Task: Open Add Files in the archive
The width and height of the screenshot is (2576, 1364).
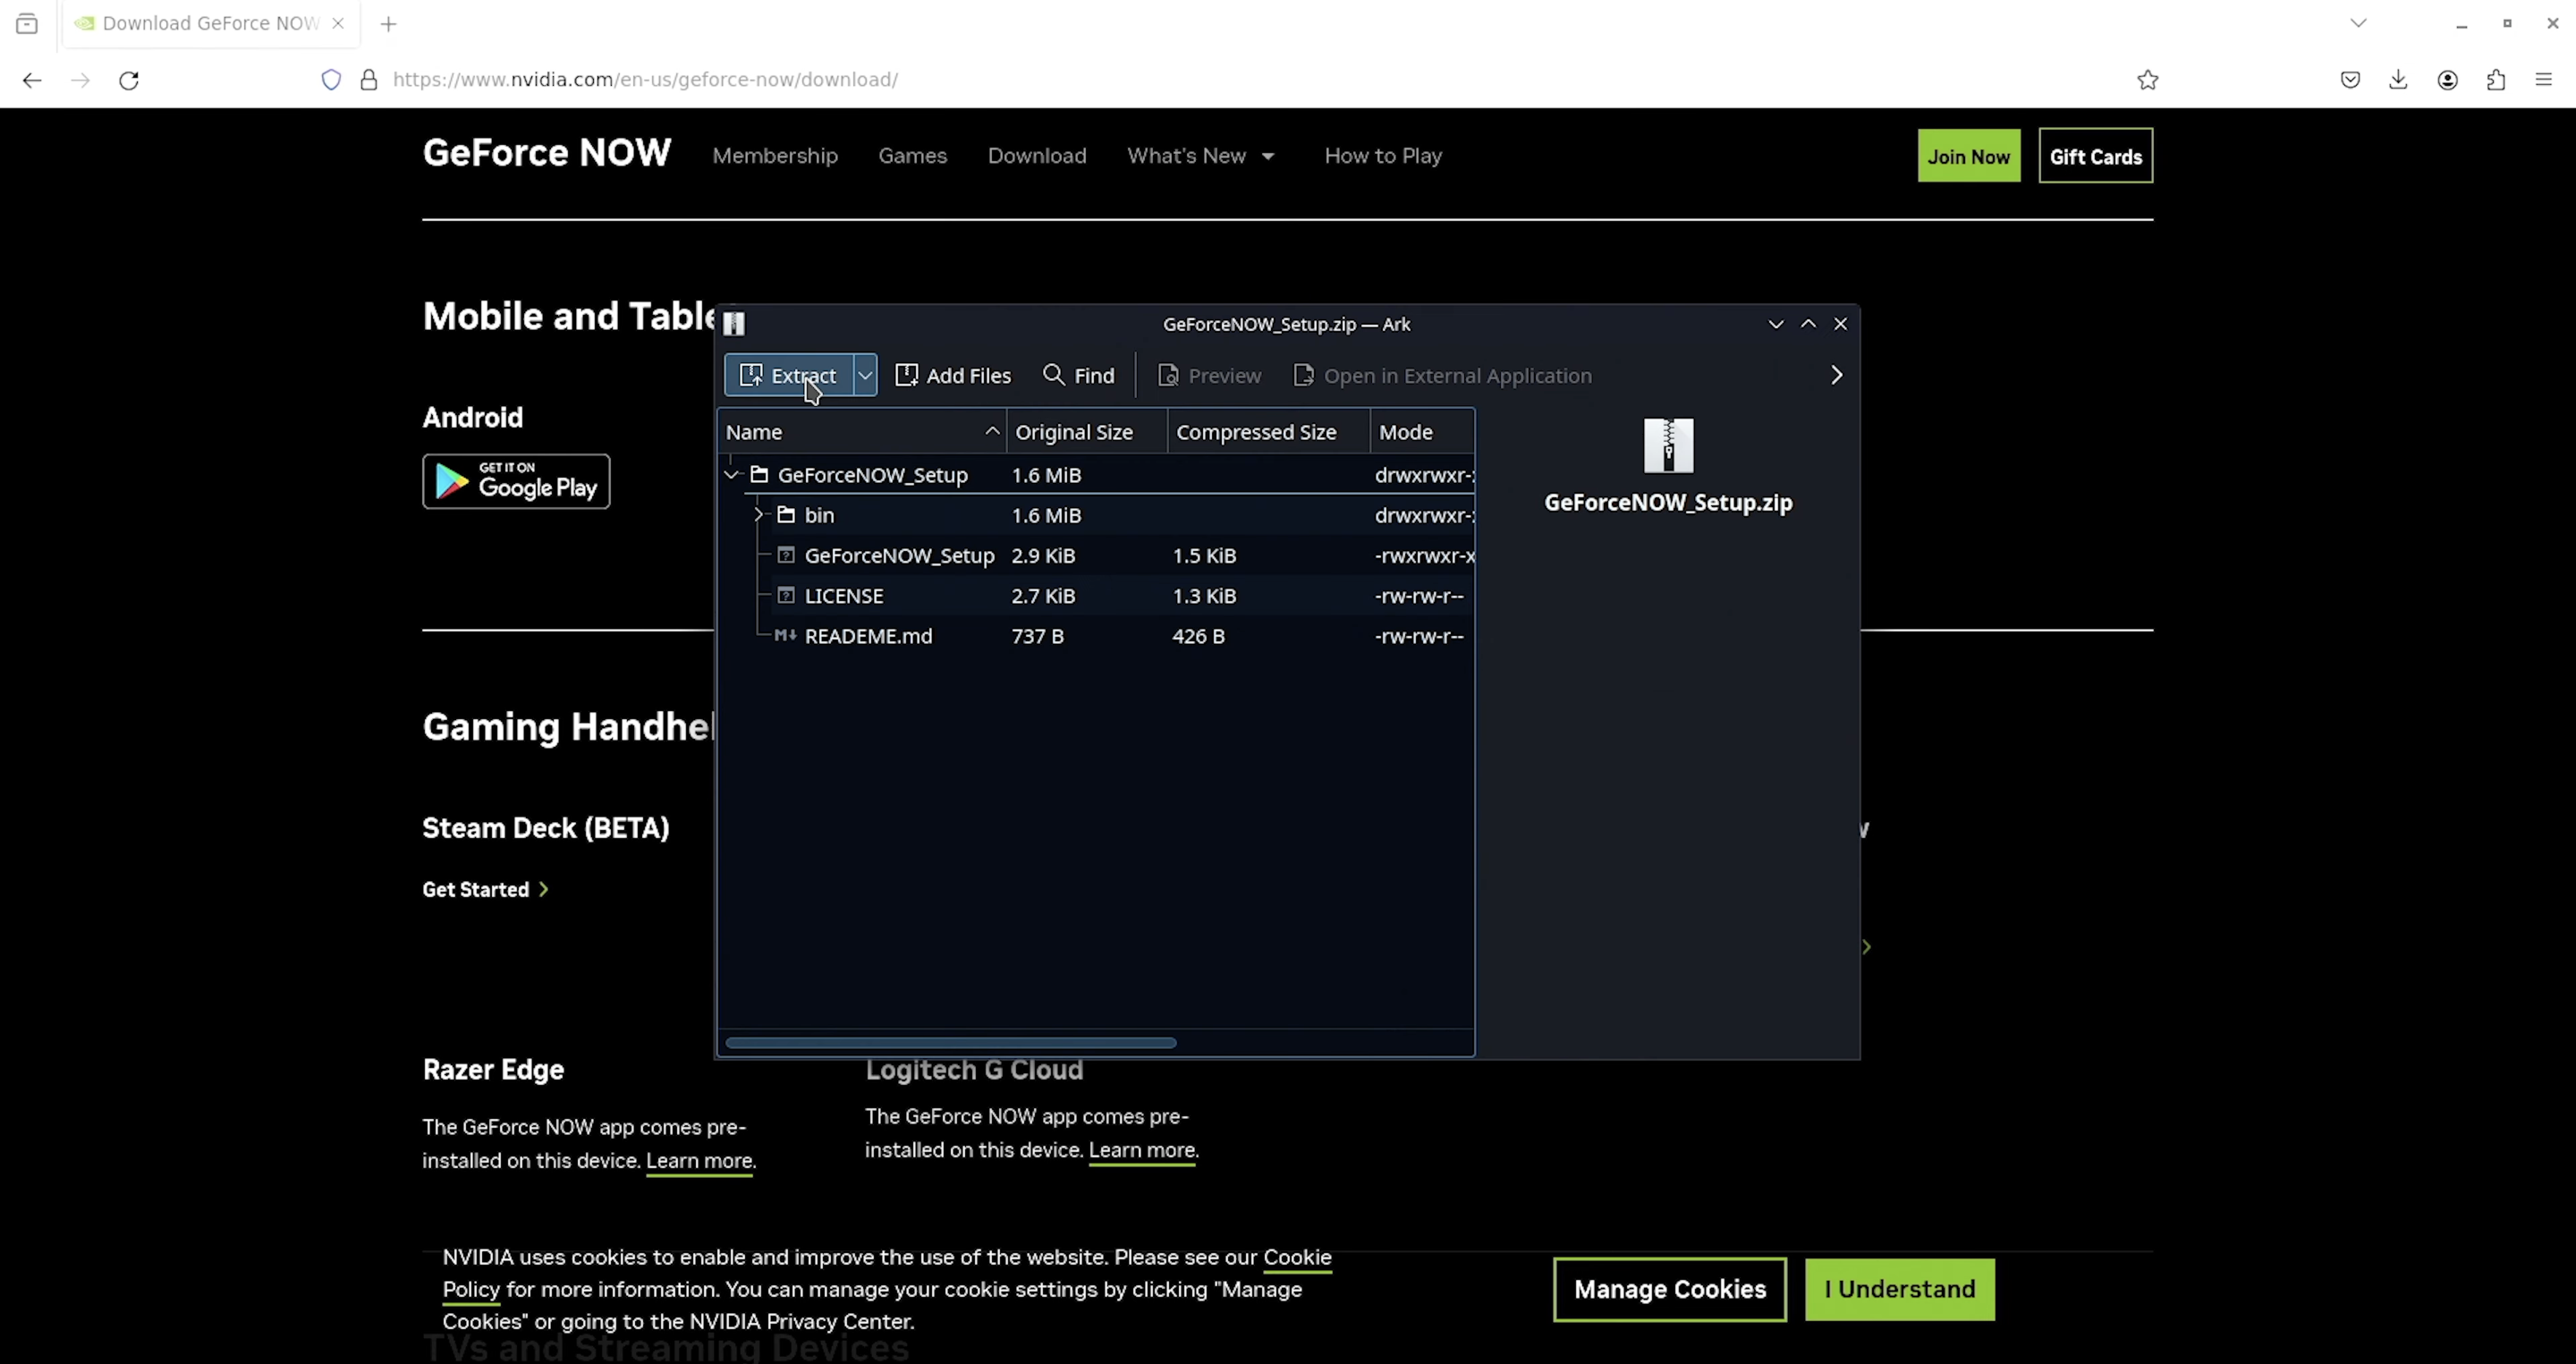Action: [x=953, y=375]
